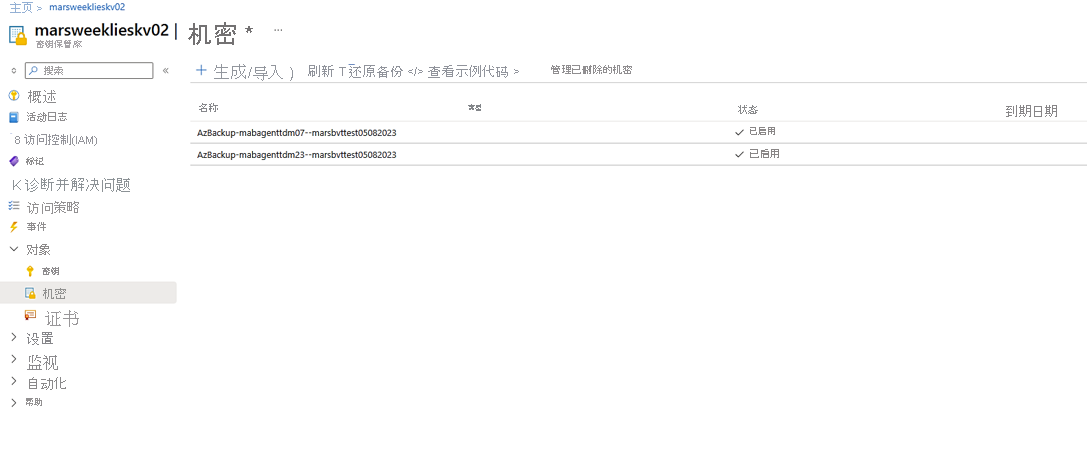Open secret AzBackup-mabagenttdm23--marsbvttest05082023

pos(297,155)
